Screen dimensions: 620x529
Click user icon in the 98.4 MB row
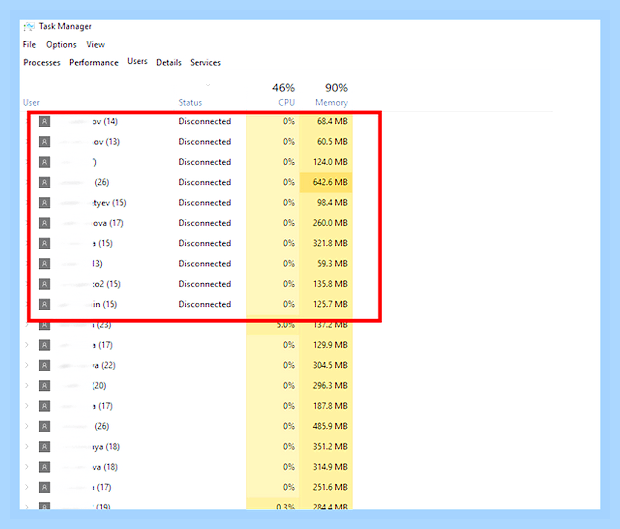[45, 202]
